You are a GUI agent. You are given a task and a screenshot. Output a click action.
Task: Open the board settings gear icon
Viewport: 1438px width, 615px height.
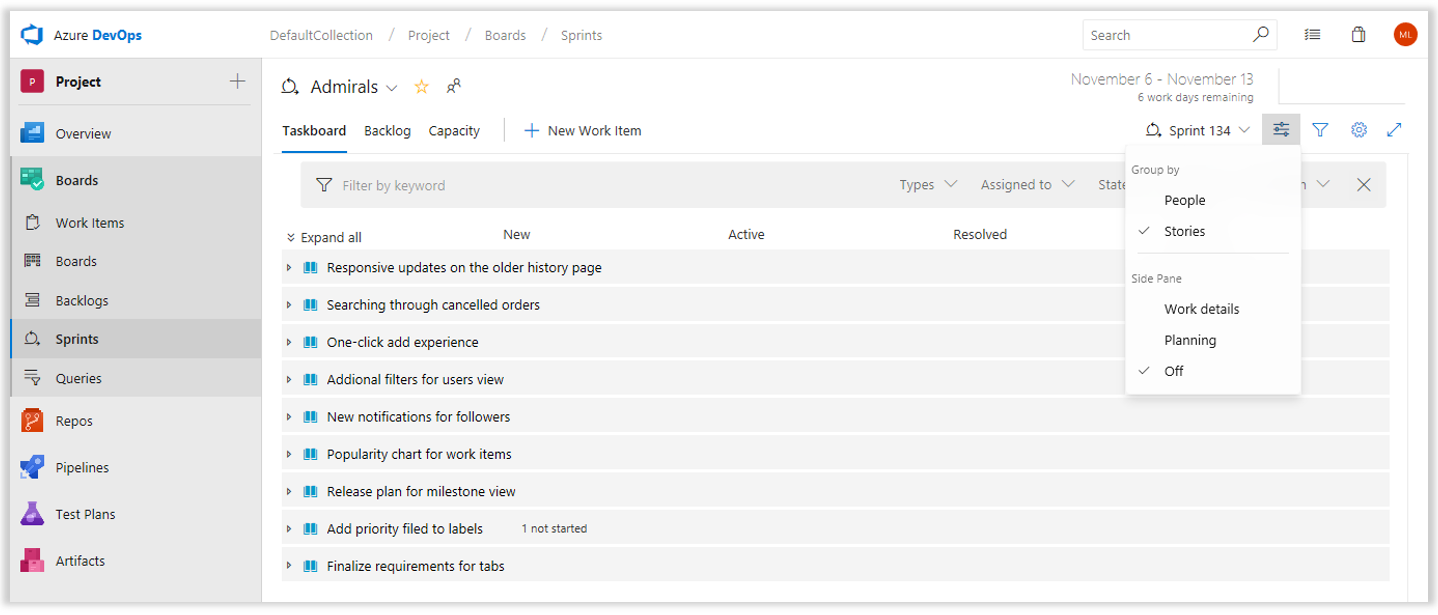[1358, 129]
